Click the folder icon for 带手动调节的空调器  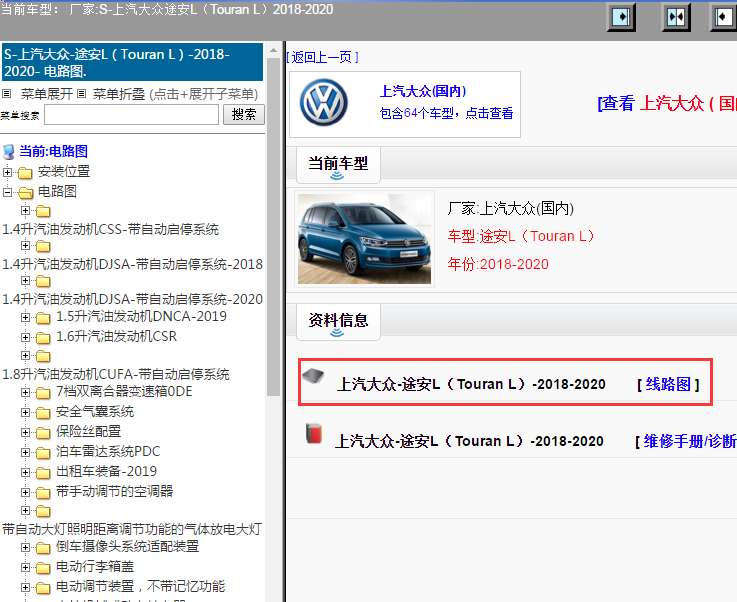pos(43,493)
